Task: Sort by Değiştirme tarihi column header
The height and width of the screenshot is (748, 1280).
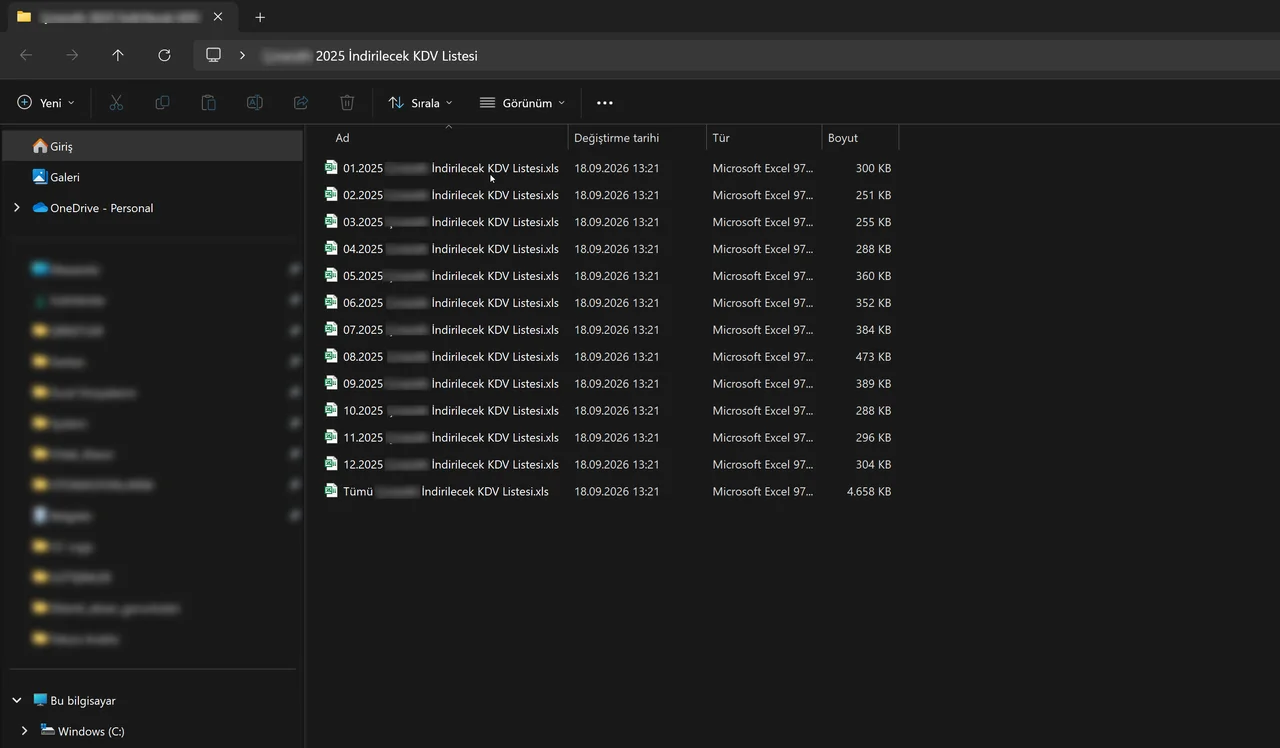Action: 637,138
